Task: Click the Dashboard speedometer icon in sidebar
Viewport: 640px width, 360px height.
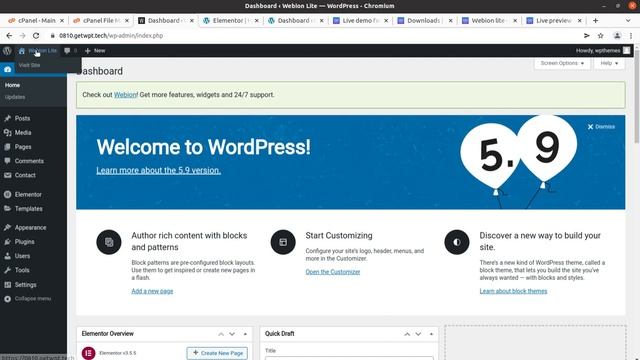Action: pyautogui.click(x=7, y=70)
